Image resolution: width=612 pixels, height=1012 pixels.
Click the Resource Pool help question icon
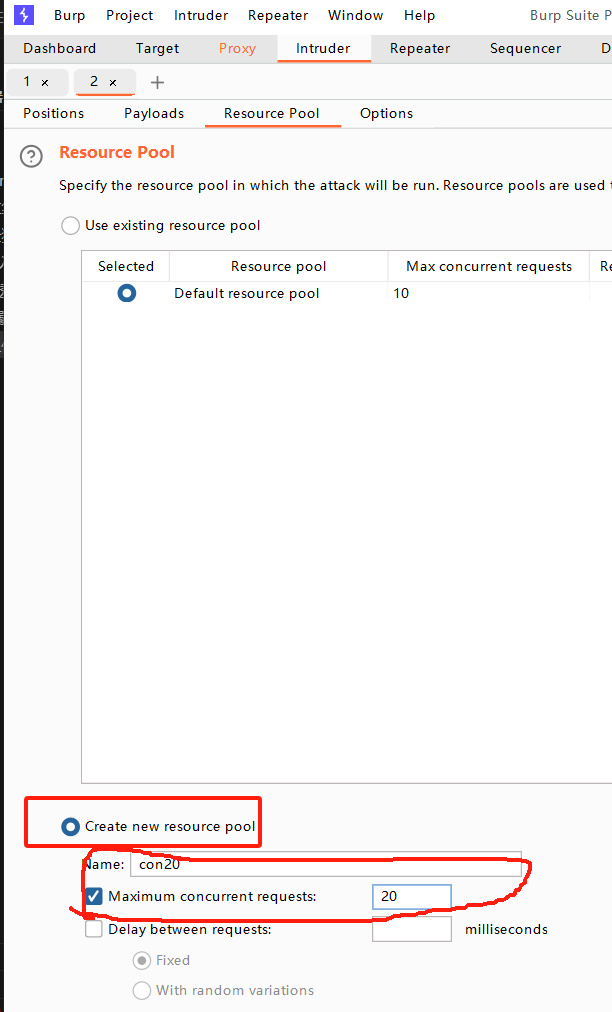(33, 156)
